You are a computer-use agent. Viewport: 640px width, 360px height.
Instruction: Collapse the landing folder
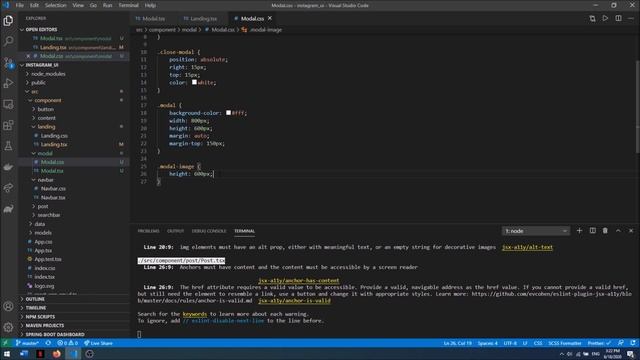pos(46,127)
